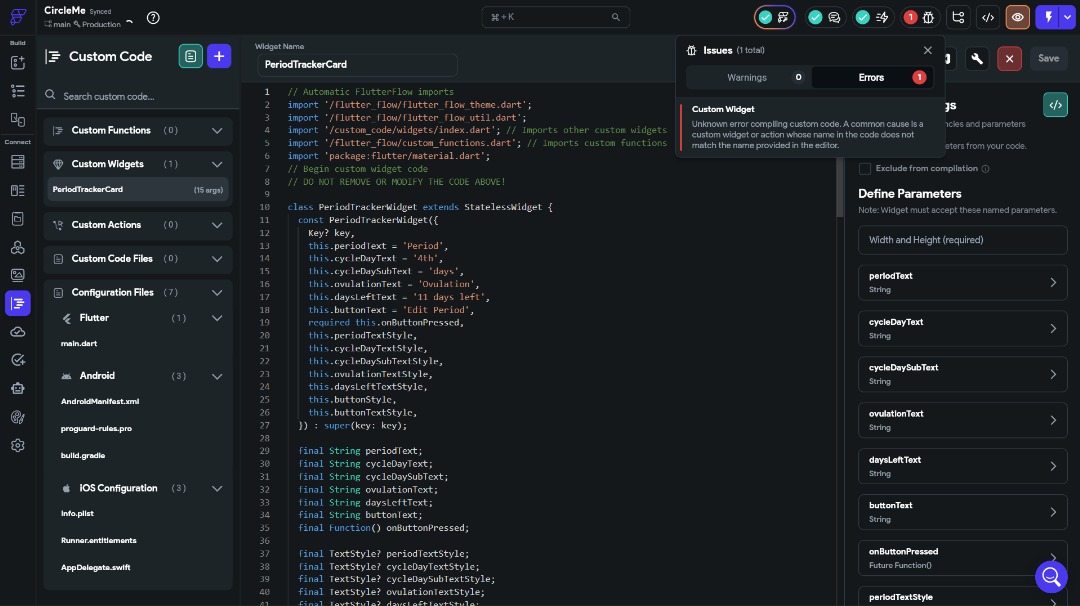The height and width of the screenshot is (606, 1080).
Task: Click the Save button
Action: click(x=1048, y=58)
